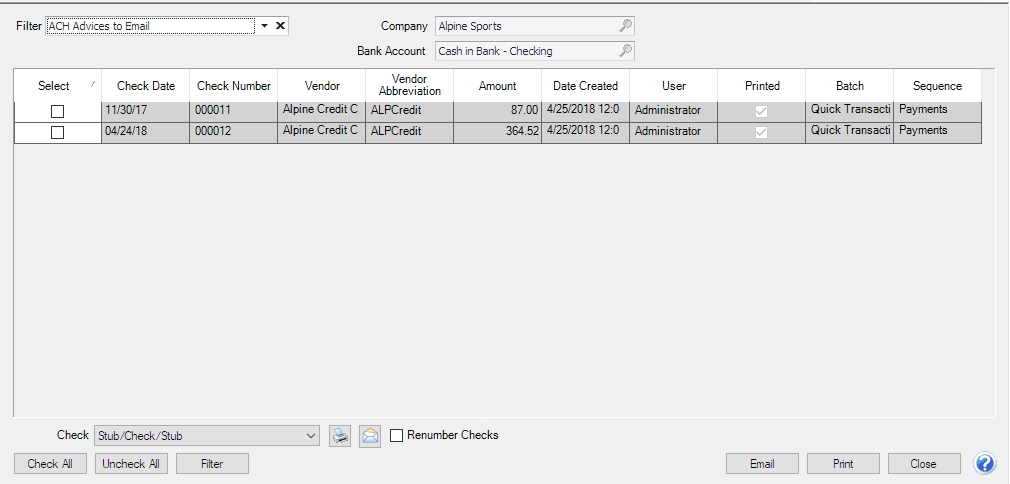Click the Vendor column header
The image size is (1010, 484).
click(x=322, y=86)
